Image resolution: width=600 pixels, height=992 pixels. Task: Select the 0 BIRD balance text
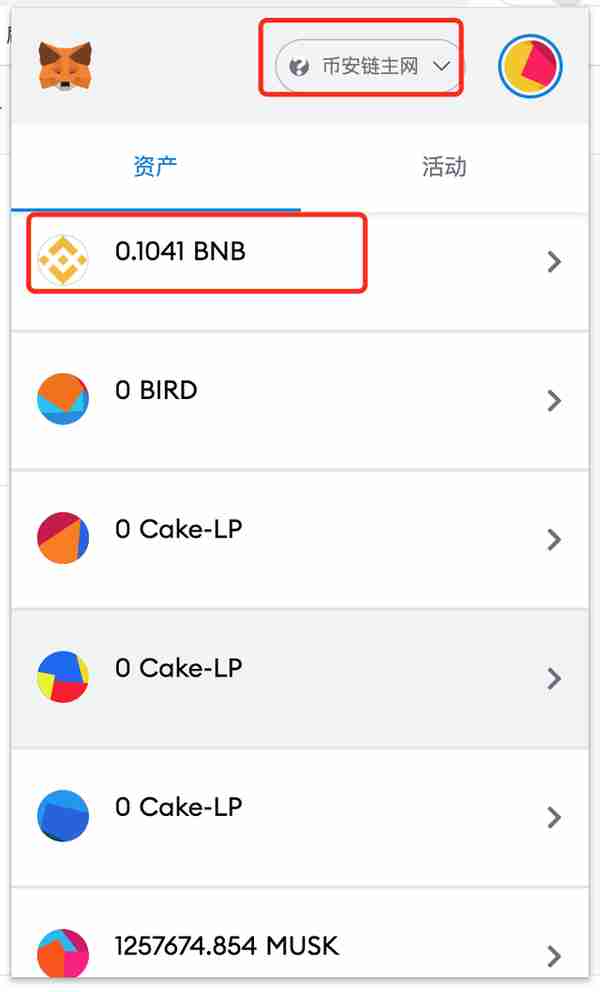(156, 390)
